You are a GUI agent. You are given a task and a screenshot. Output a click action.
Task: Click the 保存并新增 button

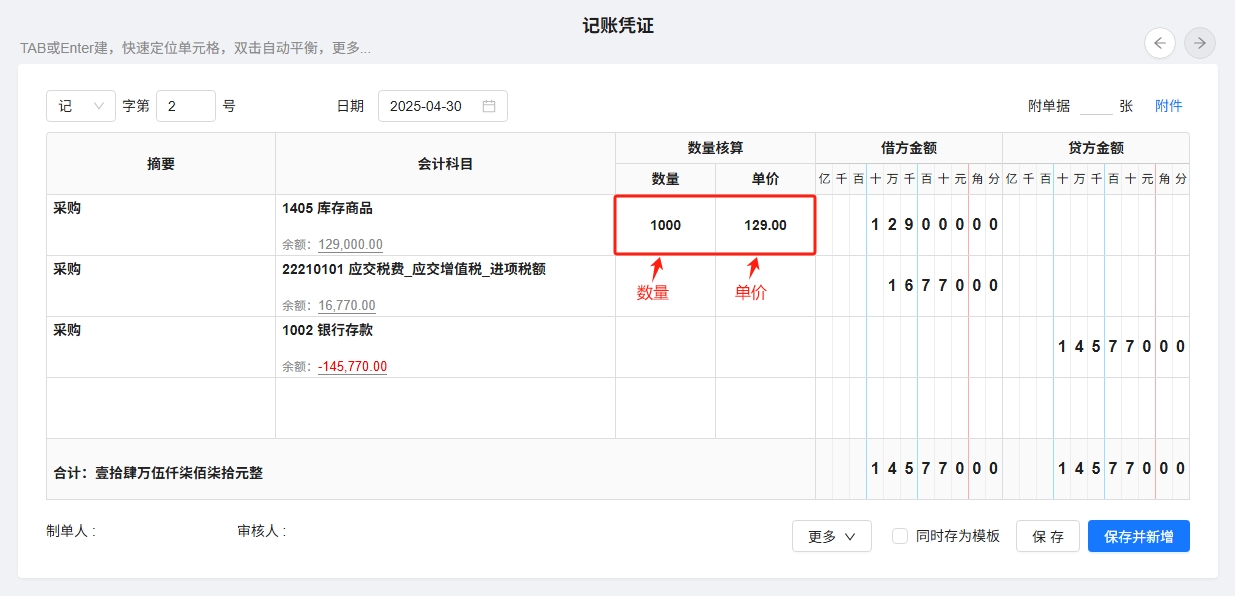[x=1138, y=536]
